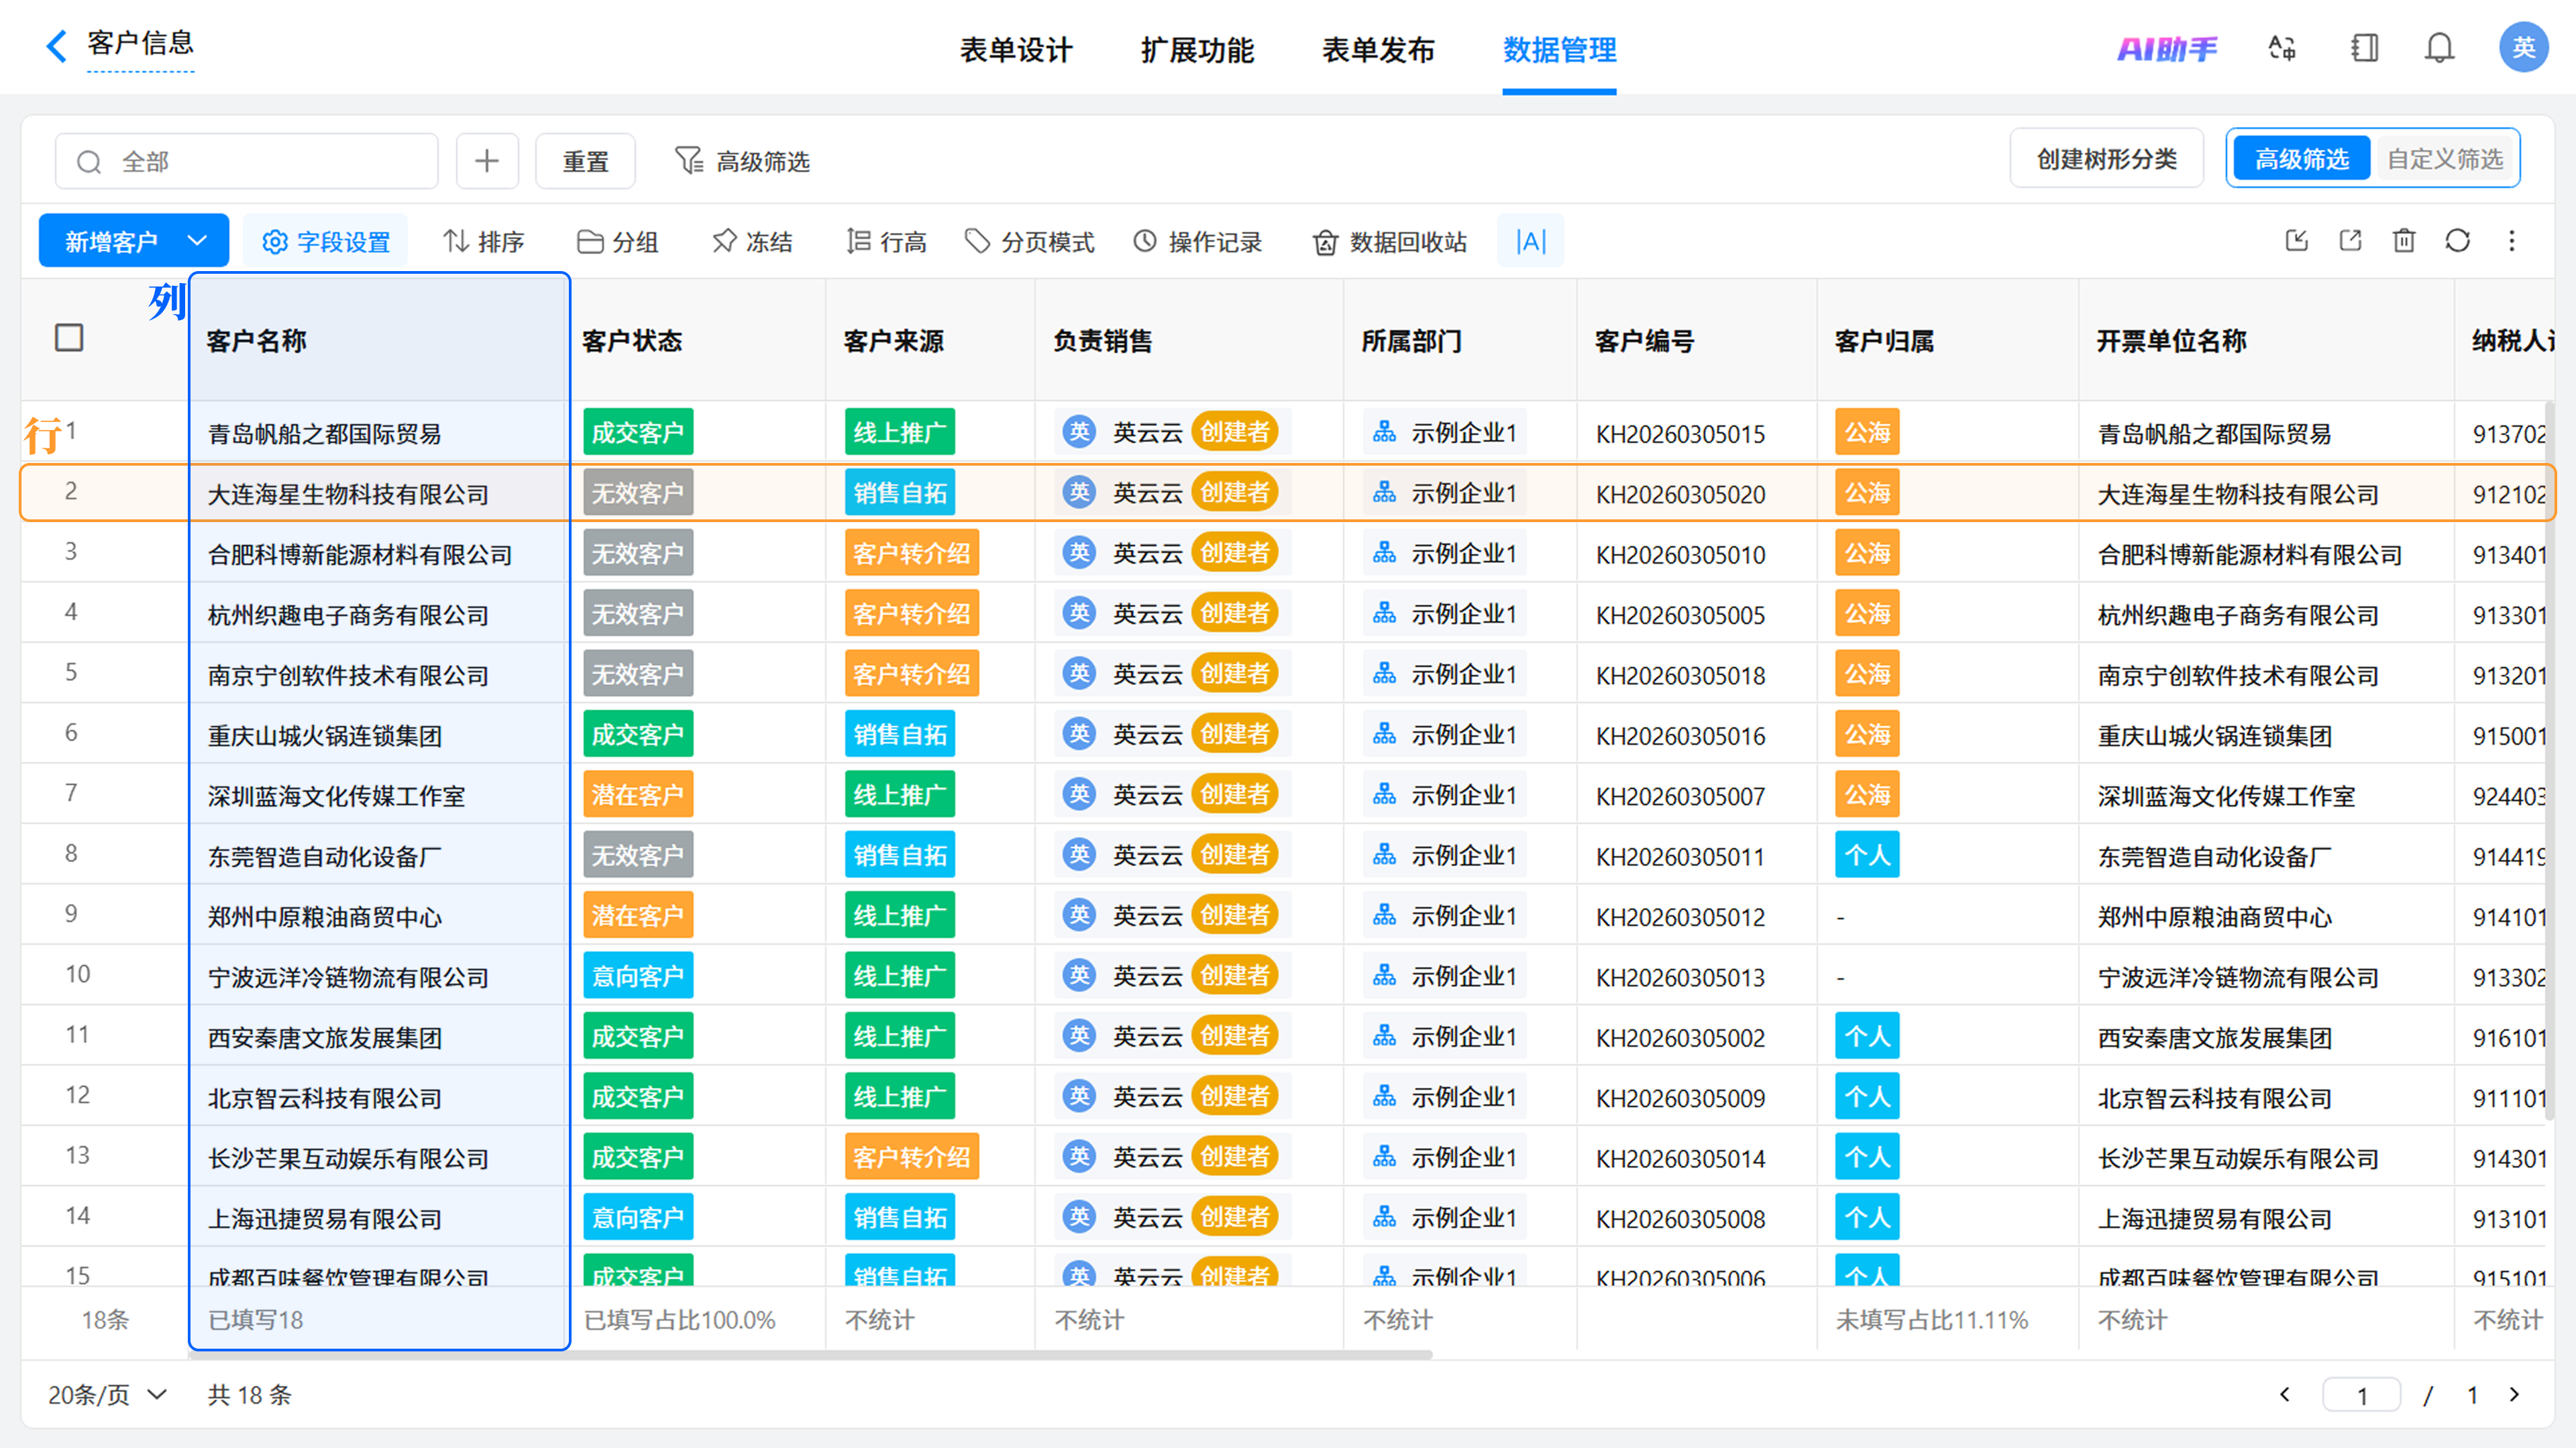Click the 全部 search input field

(x=246, y=161)
